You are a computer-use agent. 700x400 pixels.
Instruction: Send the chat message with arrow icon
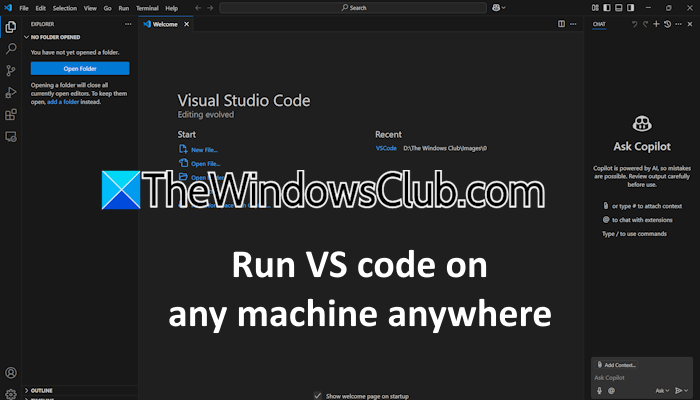(x=678, y=391)
